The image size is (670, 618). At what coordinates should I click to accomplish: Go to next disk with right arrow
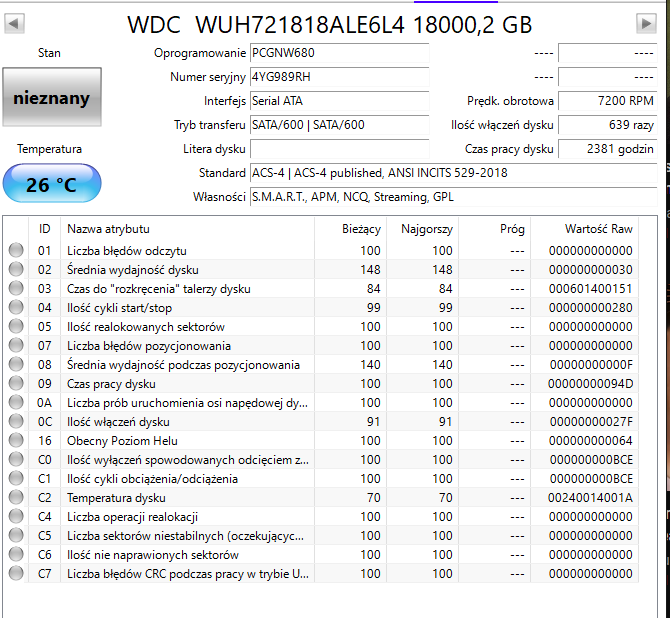pyautogui.click(x=646, y=23)
